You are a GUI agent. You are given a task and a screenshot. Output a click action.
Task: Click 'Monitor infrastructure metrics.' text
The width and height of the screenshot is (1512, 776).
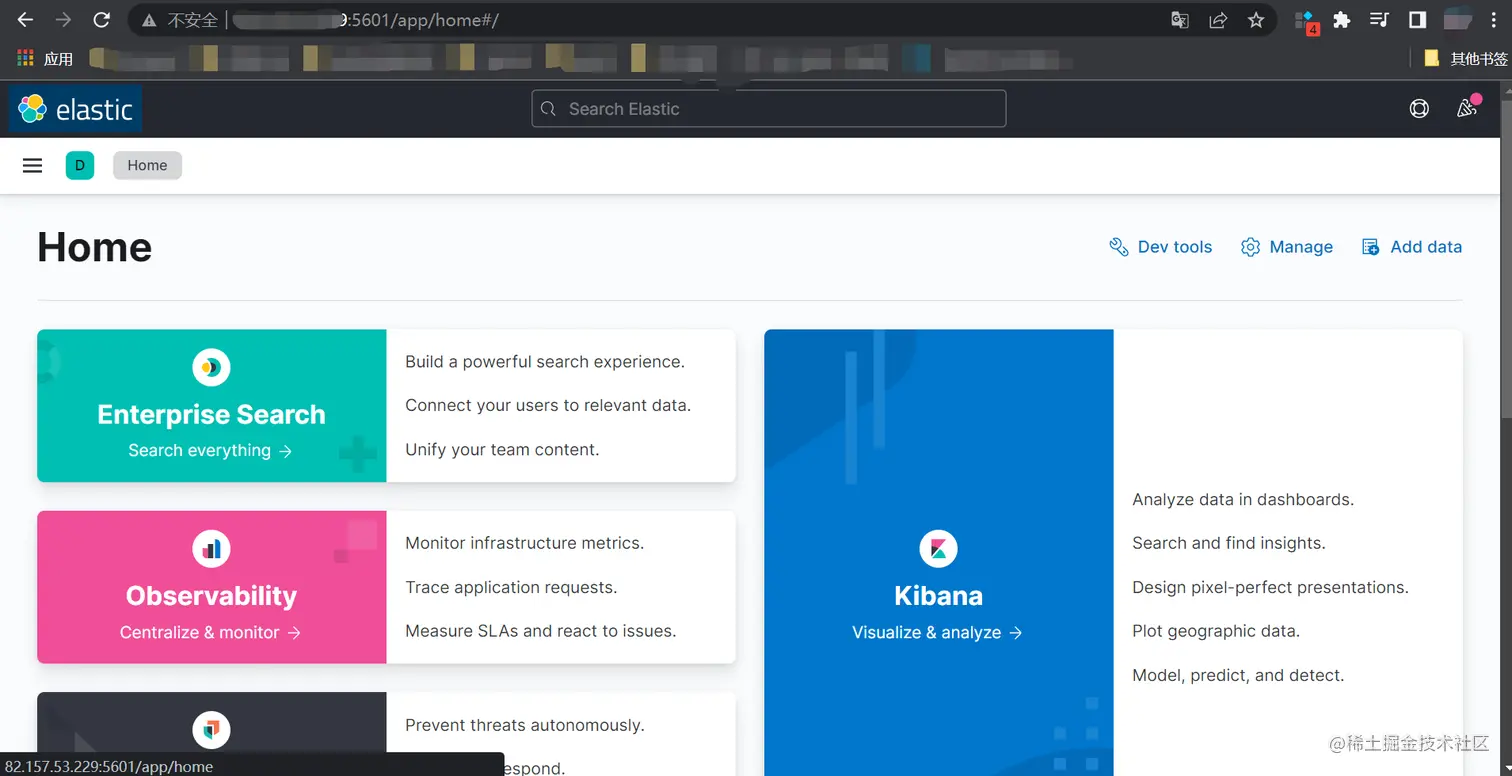(524, 543)
